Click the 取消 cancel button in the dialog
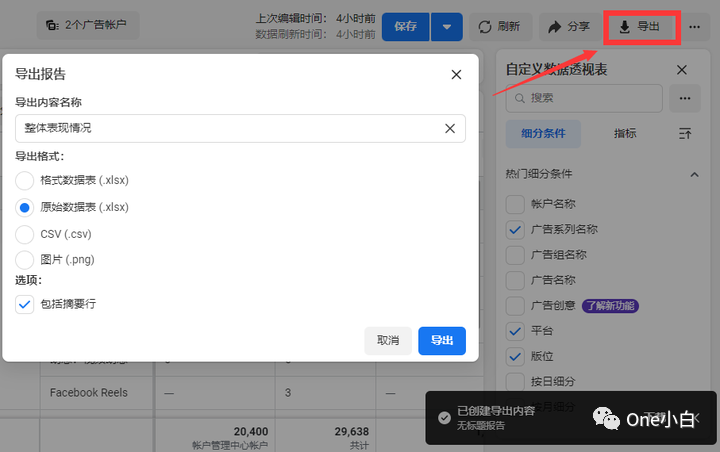Screen dimensions: 720x452 [388, 340]
